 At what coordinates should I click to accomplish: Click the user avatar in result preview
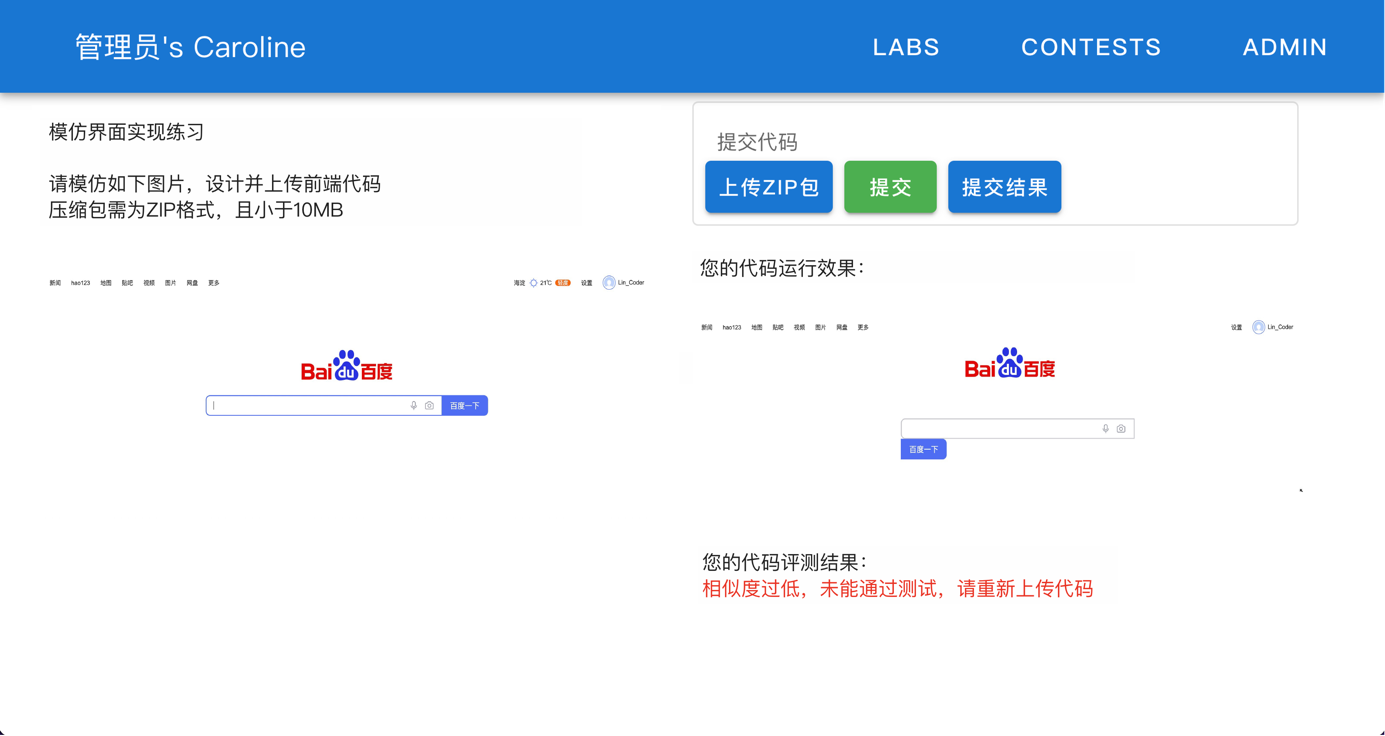click(x=1259, y=327)
